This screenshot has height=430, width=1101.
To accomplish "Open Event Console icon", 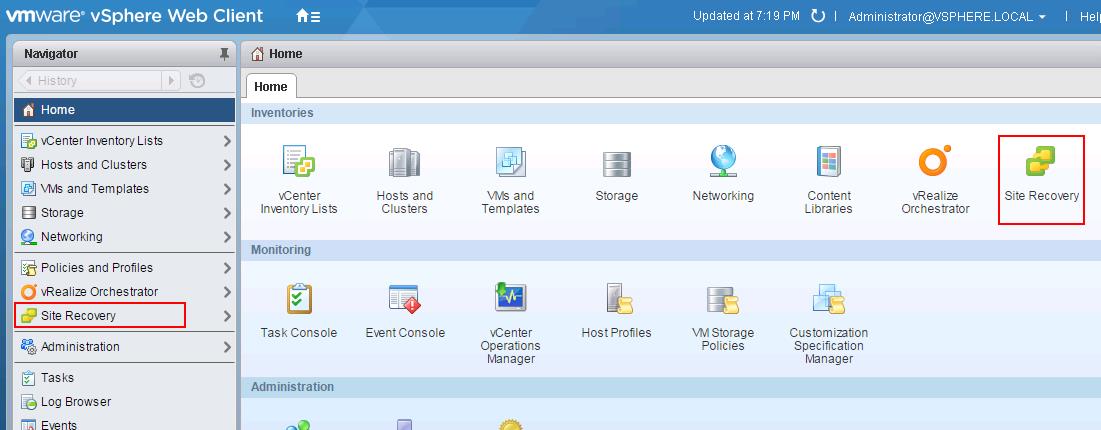I will pos(404,299).
